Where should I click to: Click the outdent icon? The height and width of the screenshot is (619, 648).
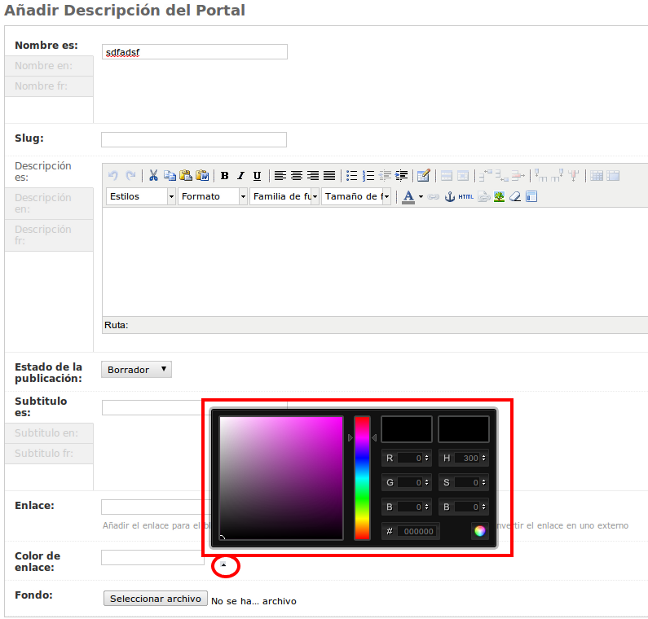coord(385,176)
